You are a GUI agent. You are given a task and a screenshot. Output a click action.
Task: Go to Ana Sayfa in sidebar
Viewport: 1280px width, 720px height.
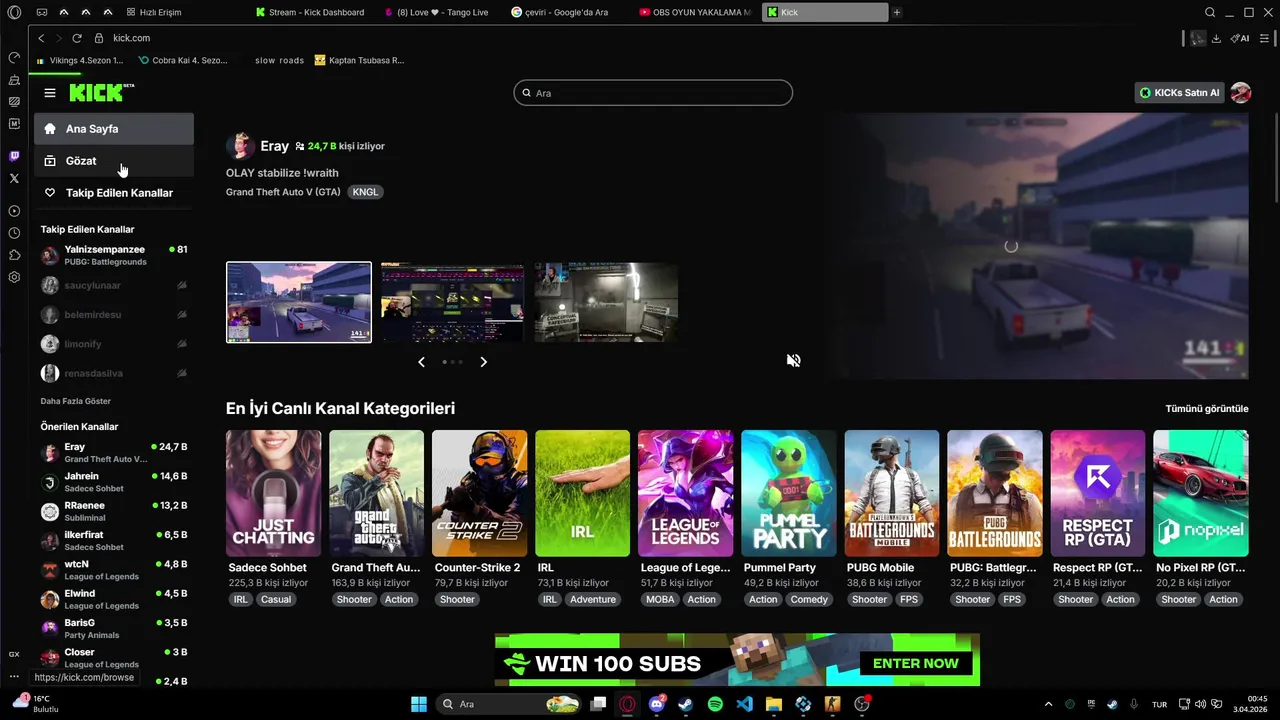(114, 129)
